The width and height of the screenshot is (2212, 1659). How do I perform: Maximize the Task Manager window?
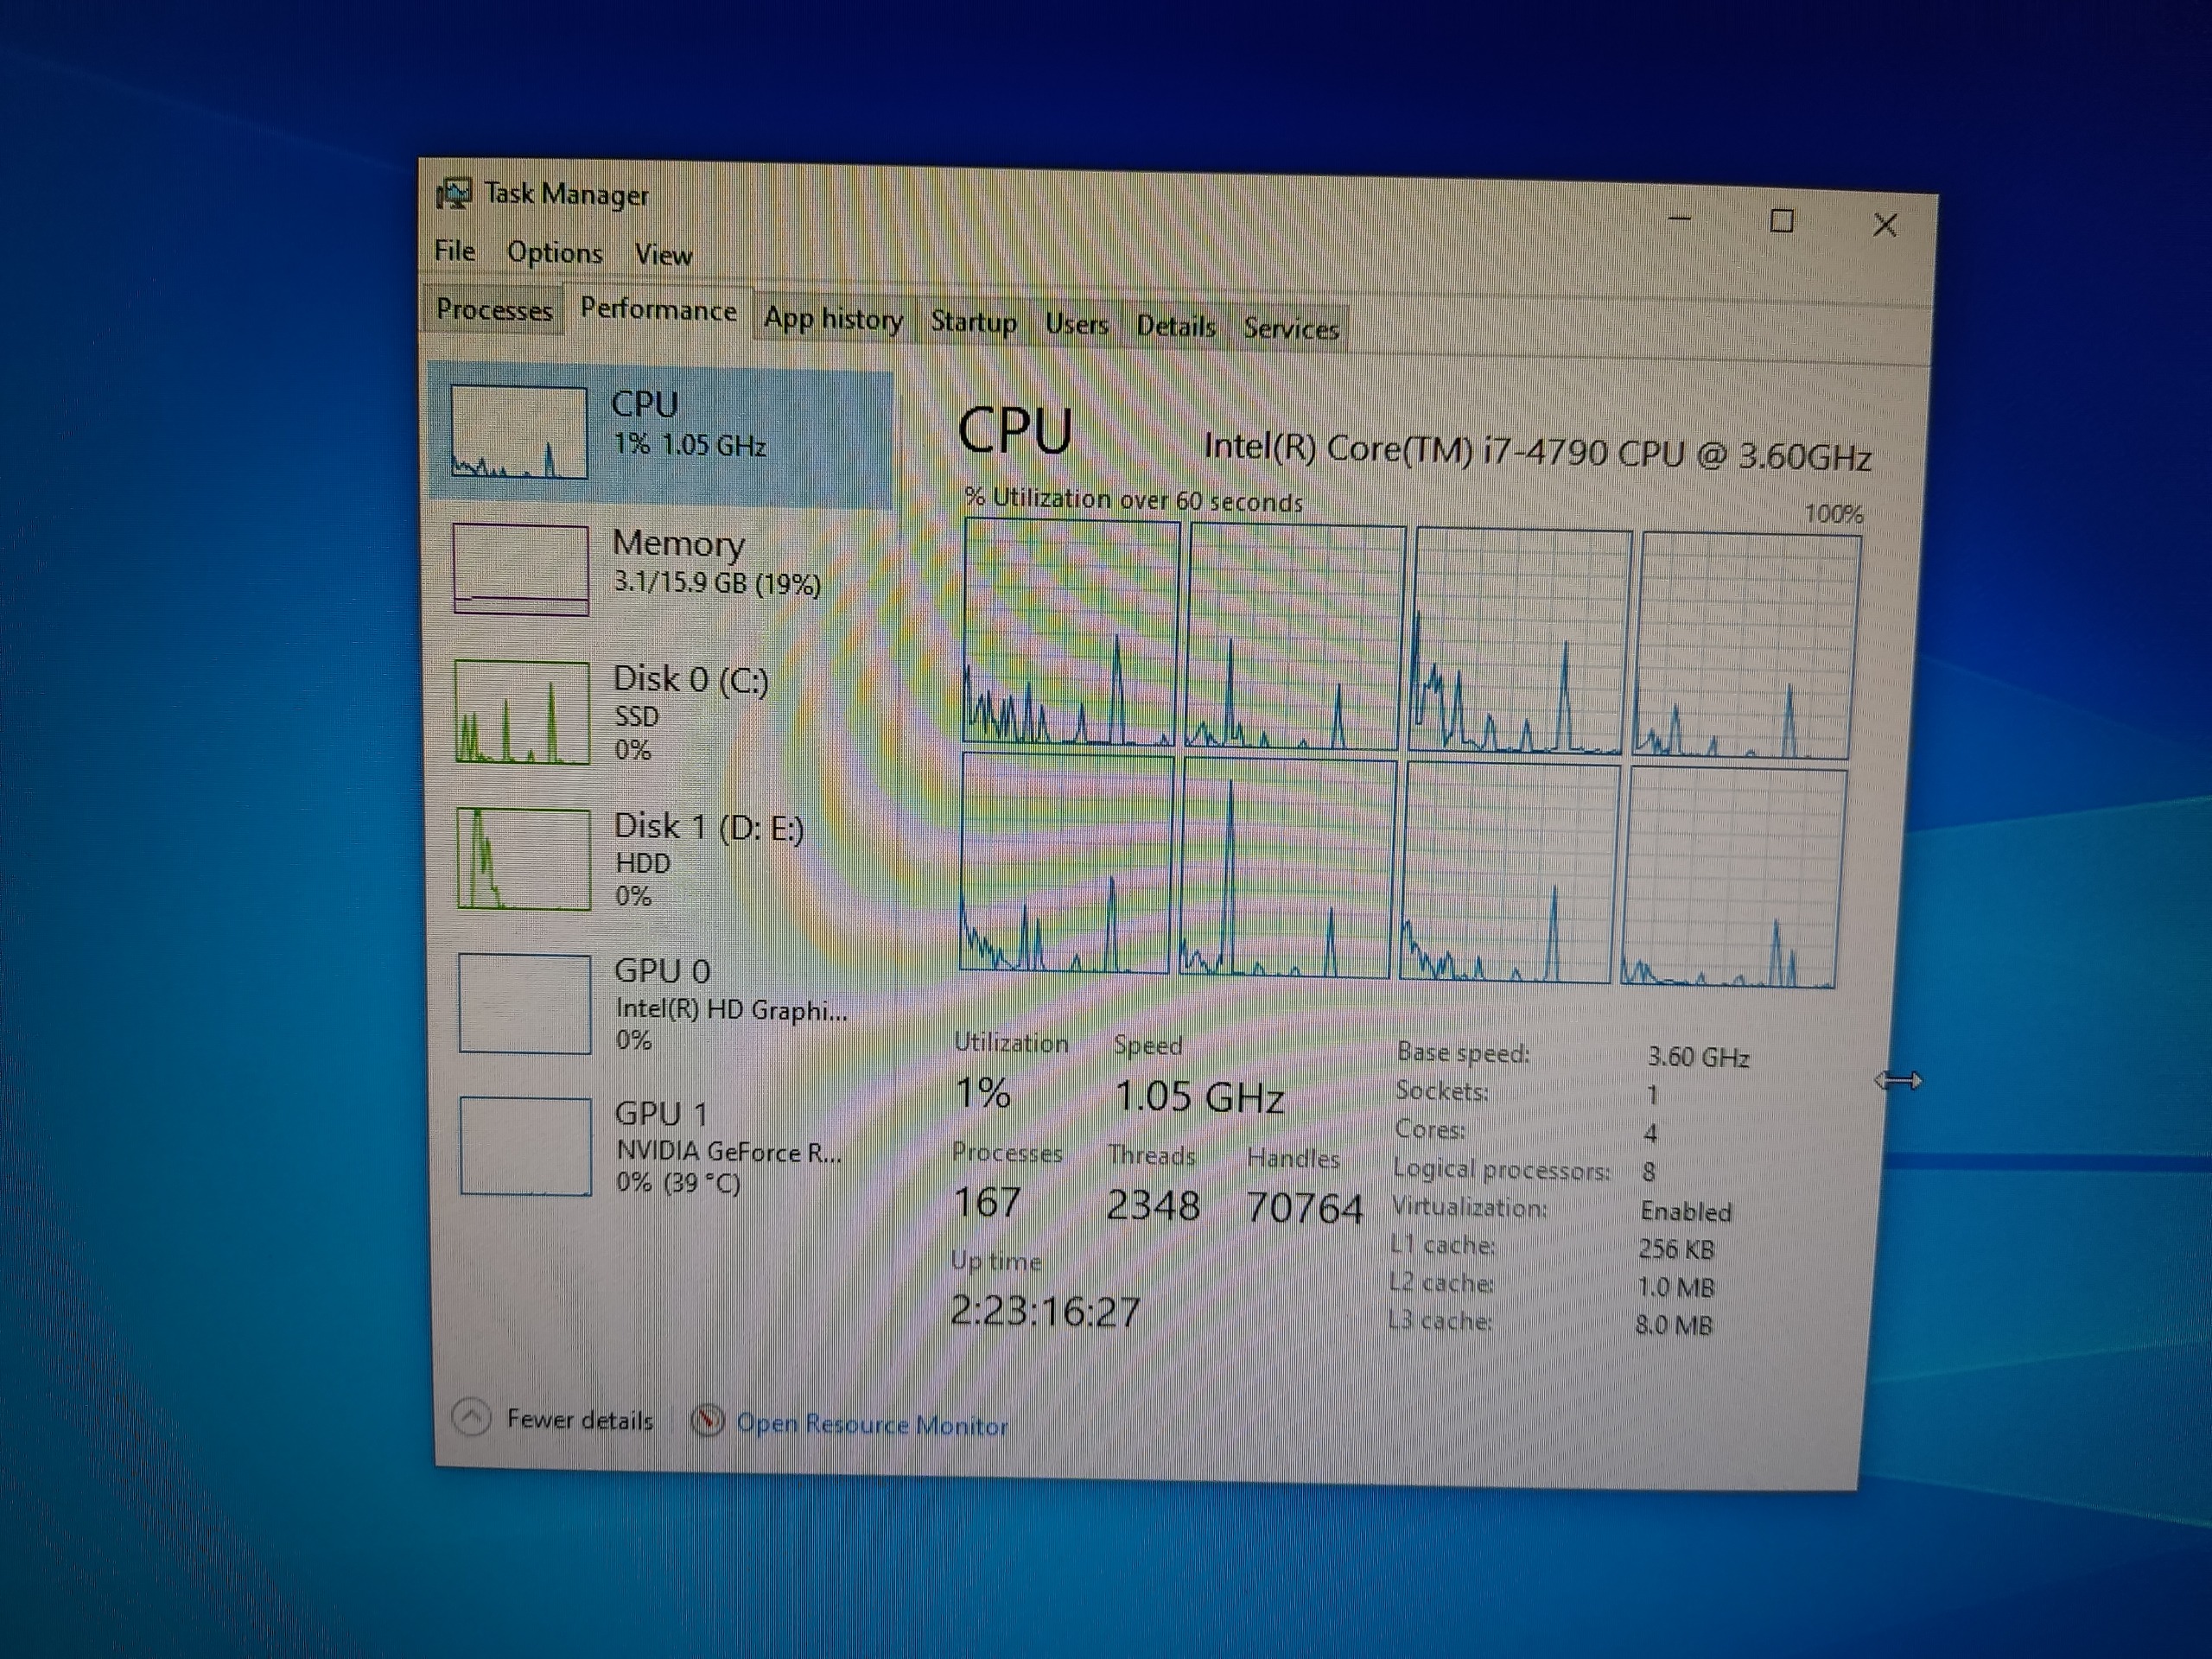point(1781,222)
